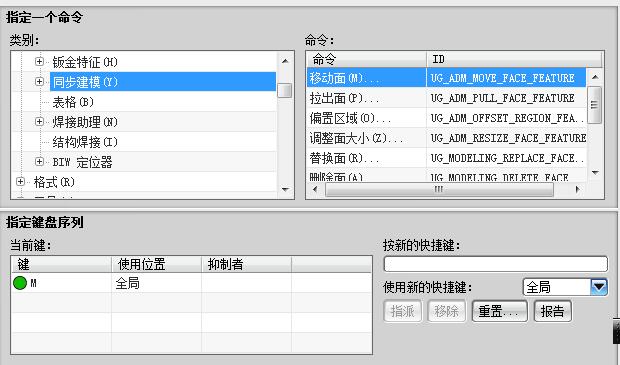Select the 替换面(R)... command

click(344, 158)
